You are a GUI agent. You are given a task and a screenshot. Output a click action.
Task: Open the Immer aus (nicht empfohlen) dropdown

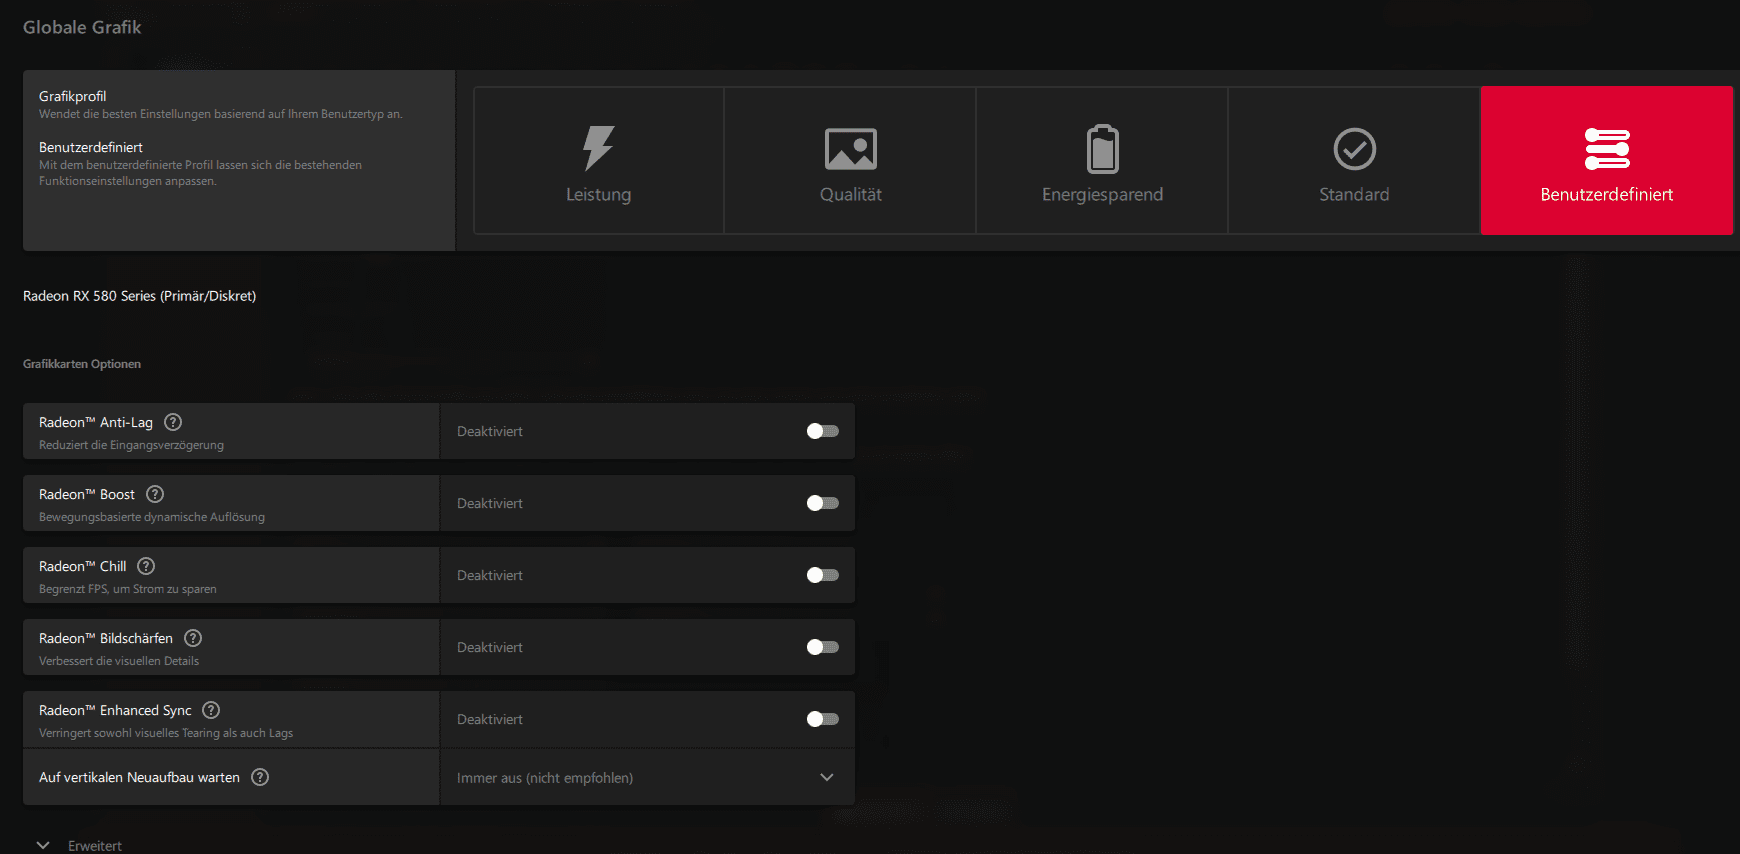click(x=647, y=778)
